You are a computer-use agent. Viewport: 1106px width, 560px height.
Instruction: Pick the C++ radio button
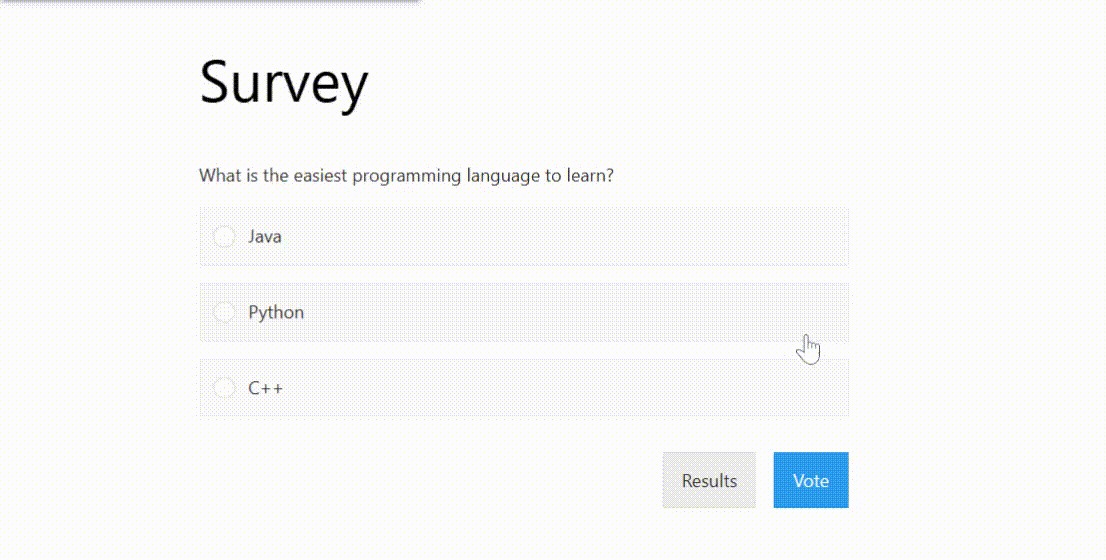(224, 388)
